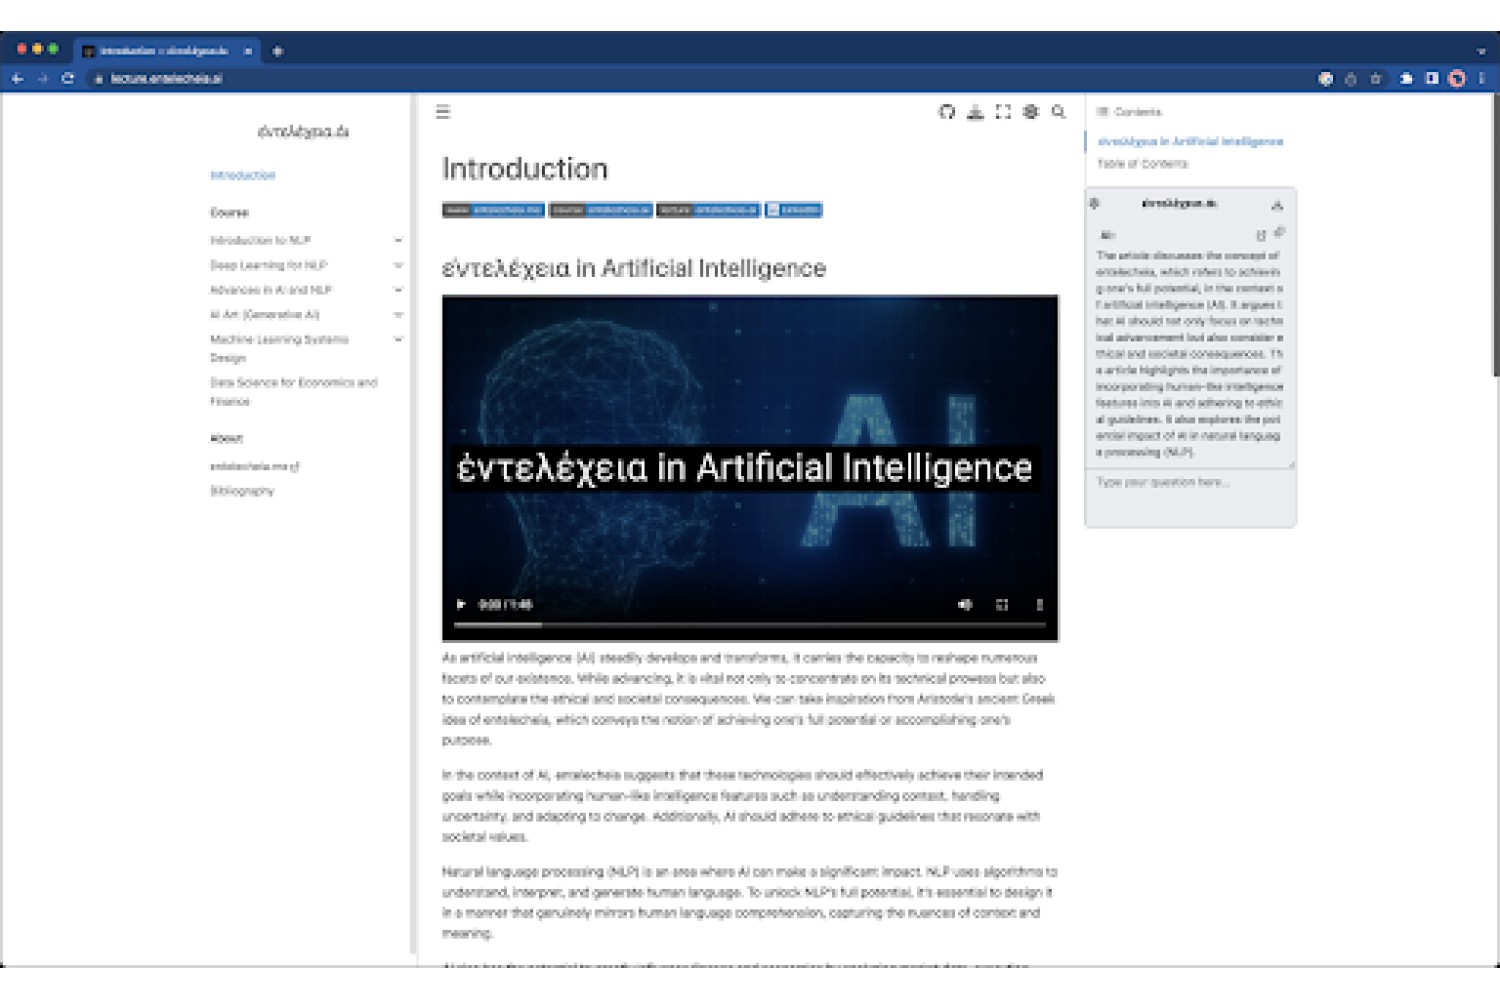Viewport: 1500px width, 1000px height.
Task: Expand the Introduction to NLP section
Action: tap(398, 240)
